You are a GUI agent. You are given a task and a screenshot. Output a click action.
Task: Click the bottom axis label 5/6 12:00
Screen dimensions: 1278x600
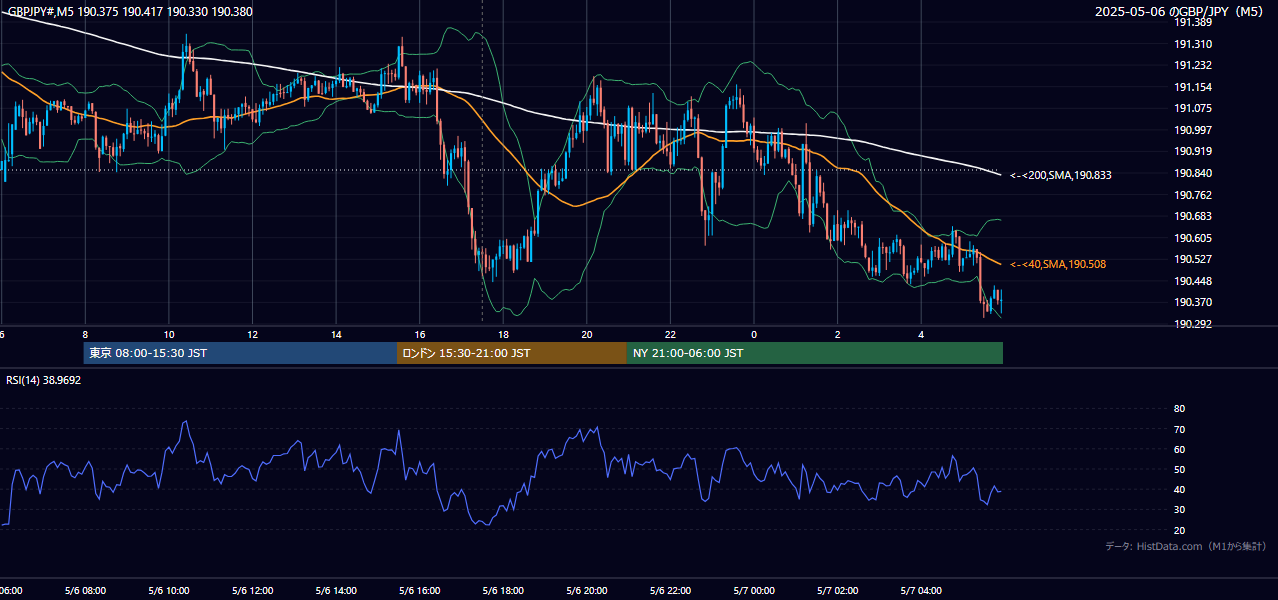click(252, 591)
